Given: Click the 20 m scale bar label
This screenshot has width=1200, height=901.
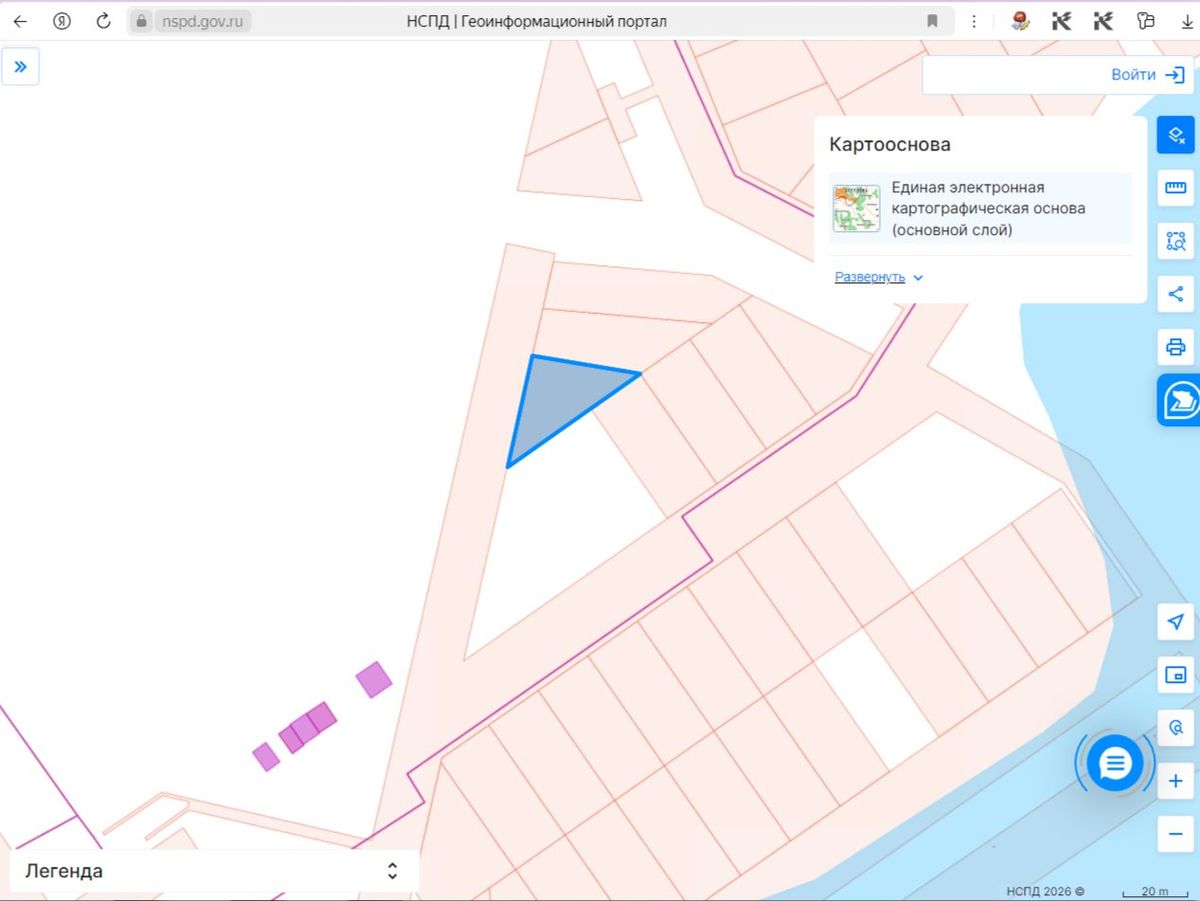Looking at the screenshot, I should pos(1154,891).
